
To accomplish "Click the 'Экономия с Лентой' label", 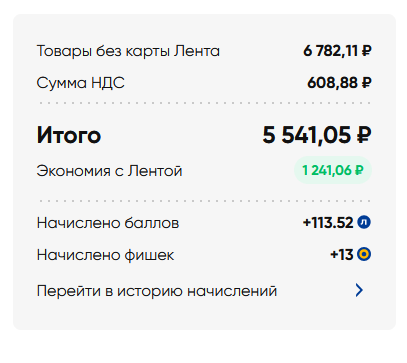I will (x=109, y=171).
